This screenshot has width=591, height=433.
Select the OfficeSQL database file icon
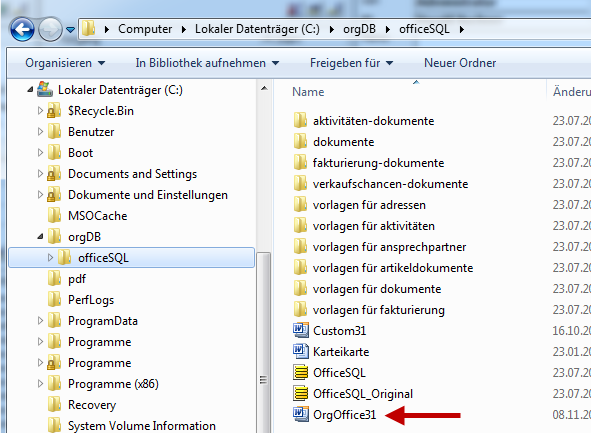tap(301, 372)
